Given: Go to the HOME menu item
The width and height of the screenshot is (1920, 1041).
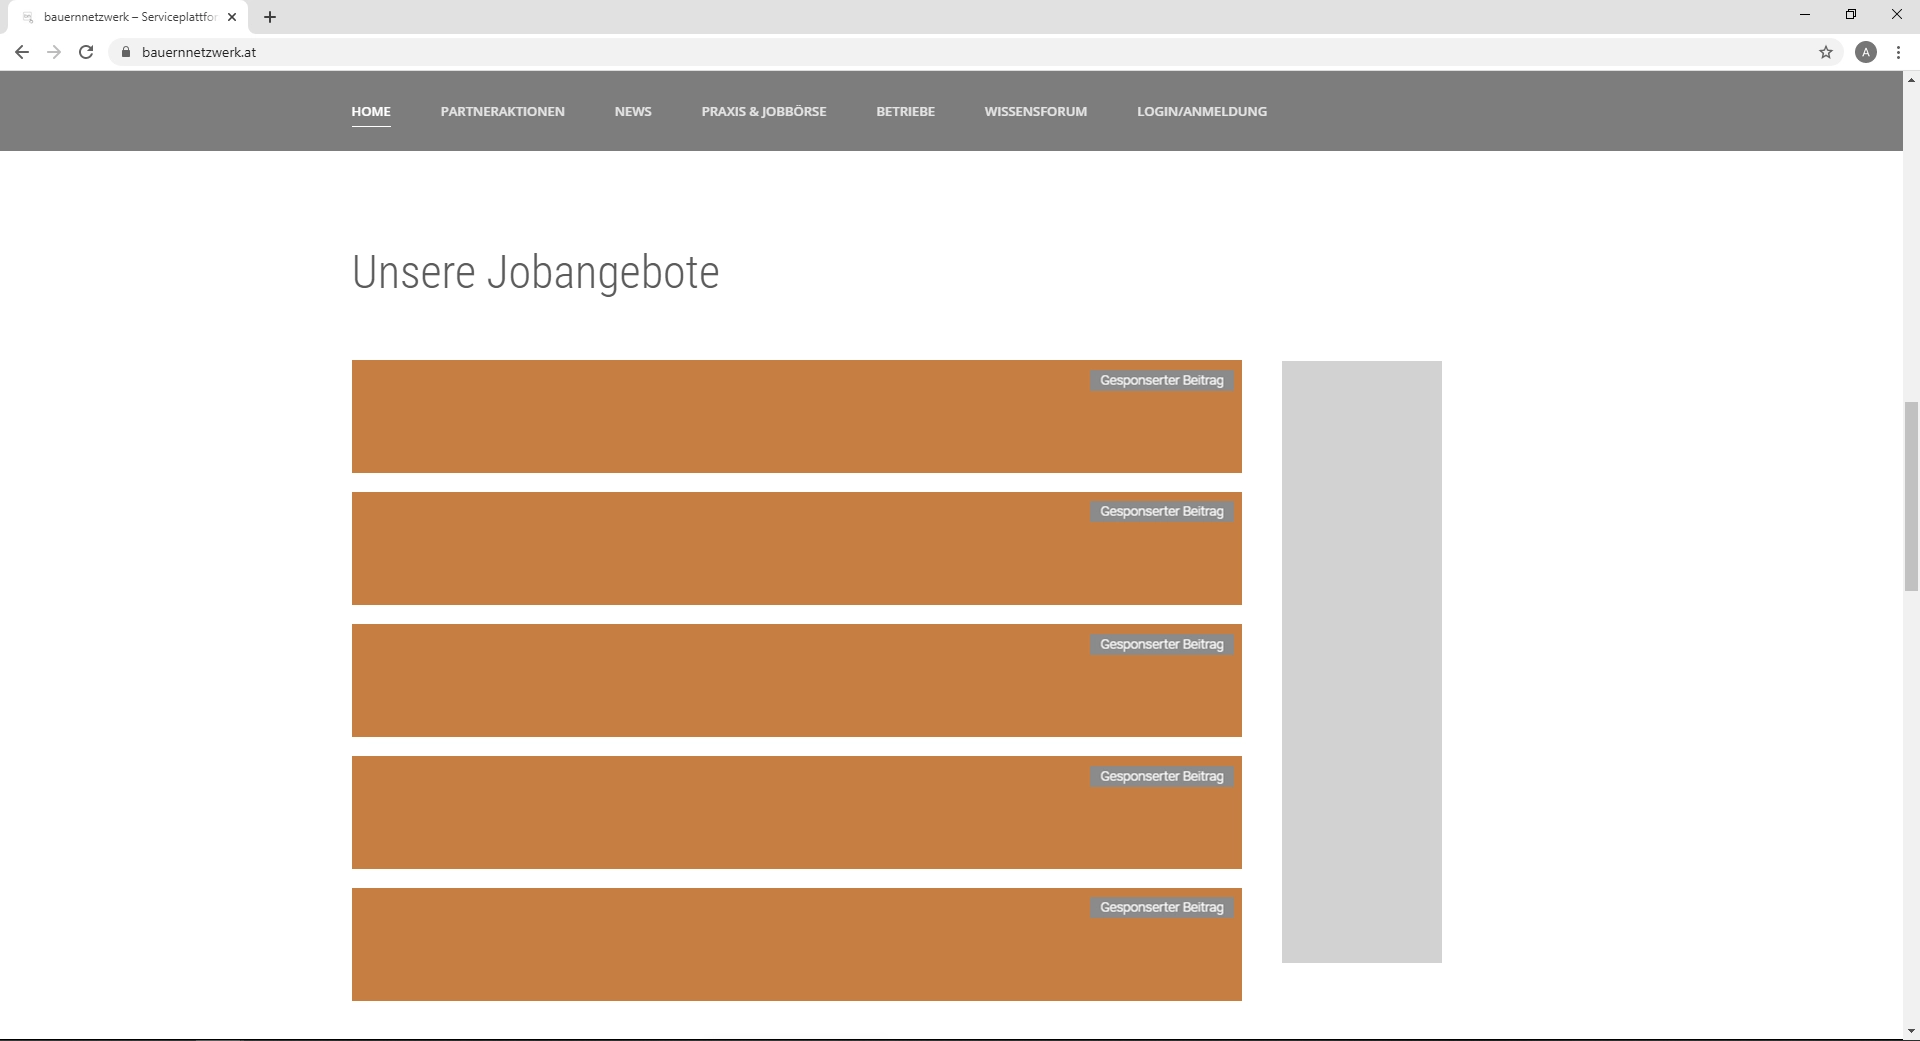Looking at the screenshot, I should (371, 111).
